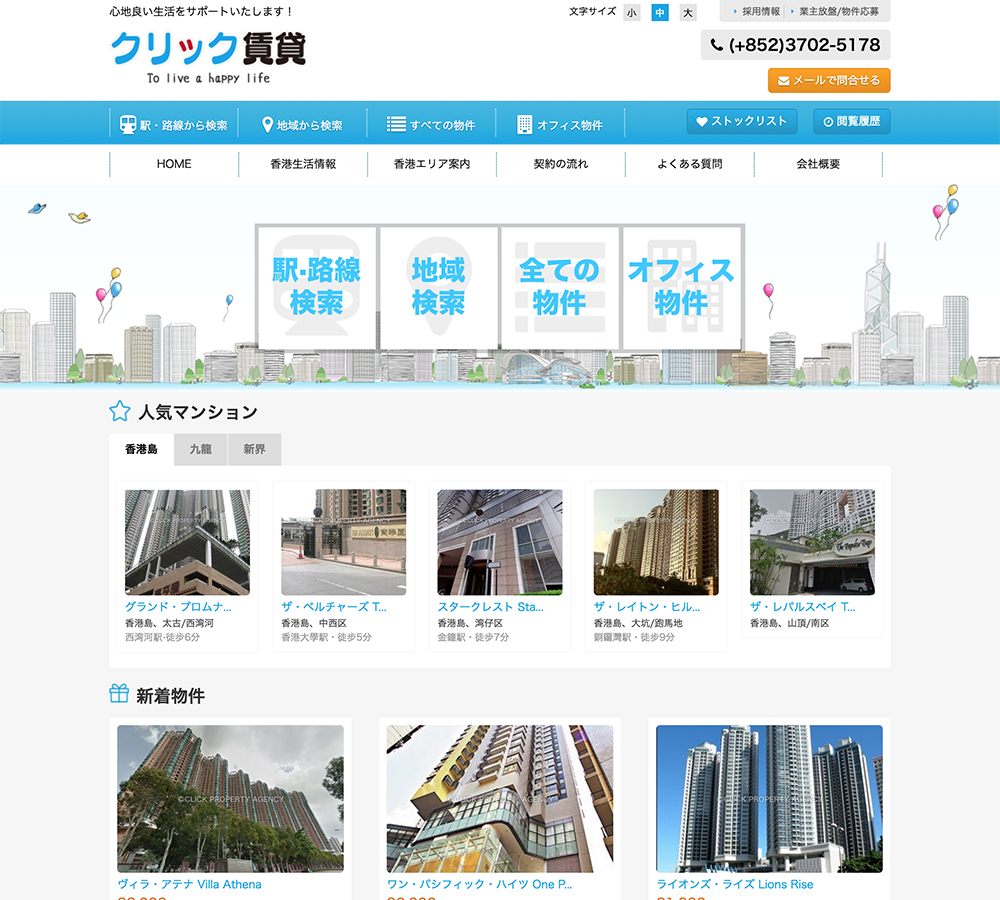Switch to the 九龍 tab
The image size is (1000, 900).
click(200, 449)
